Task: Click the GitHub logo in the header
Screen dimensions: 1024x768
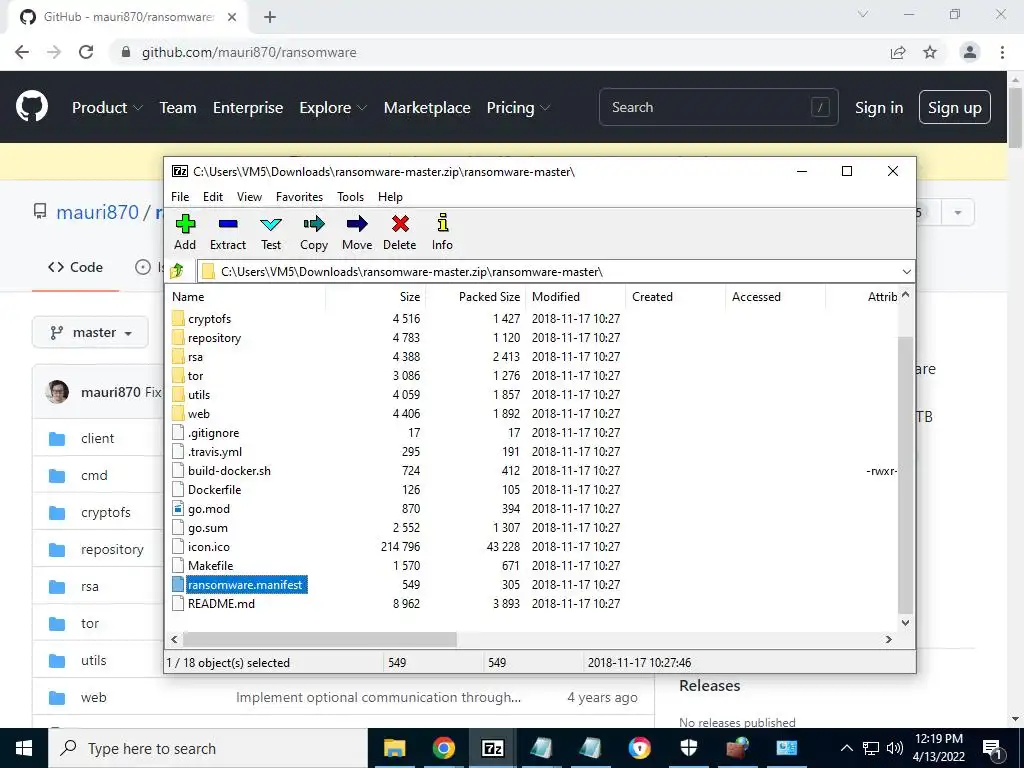Action: [x=32, y=107]
